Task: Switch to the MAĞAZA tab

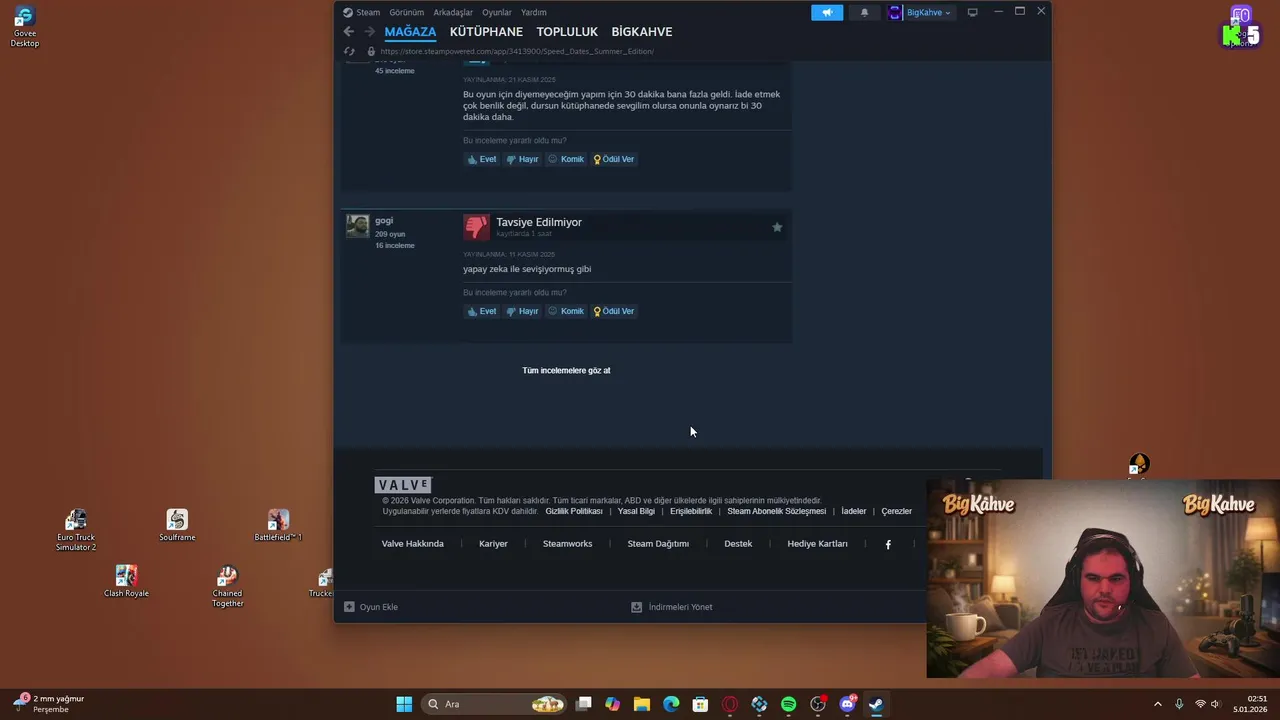Action: (x=410, y=32)
